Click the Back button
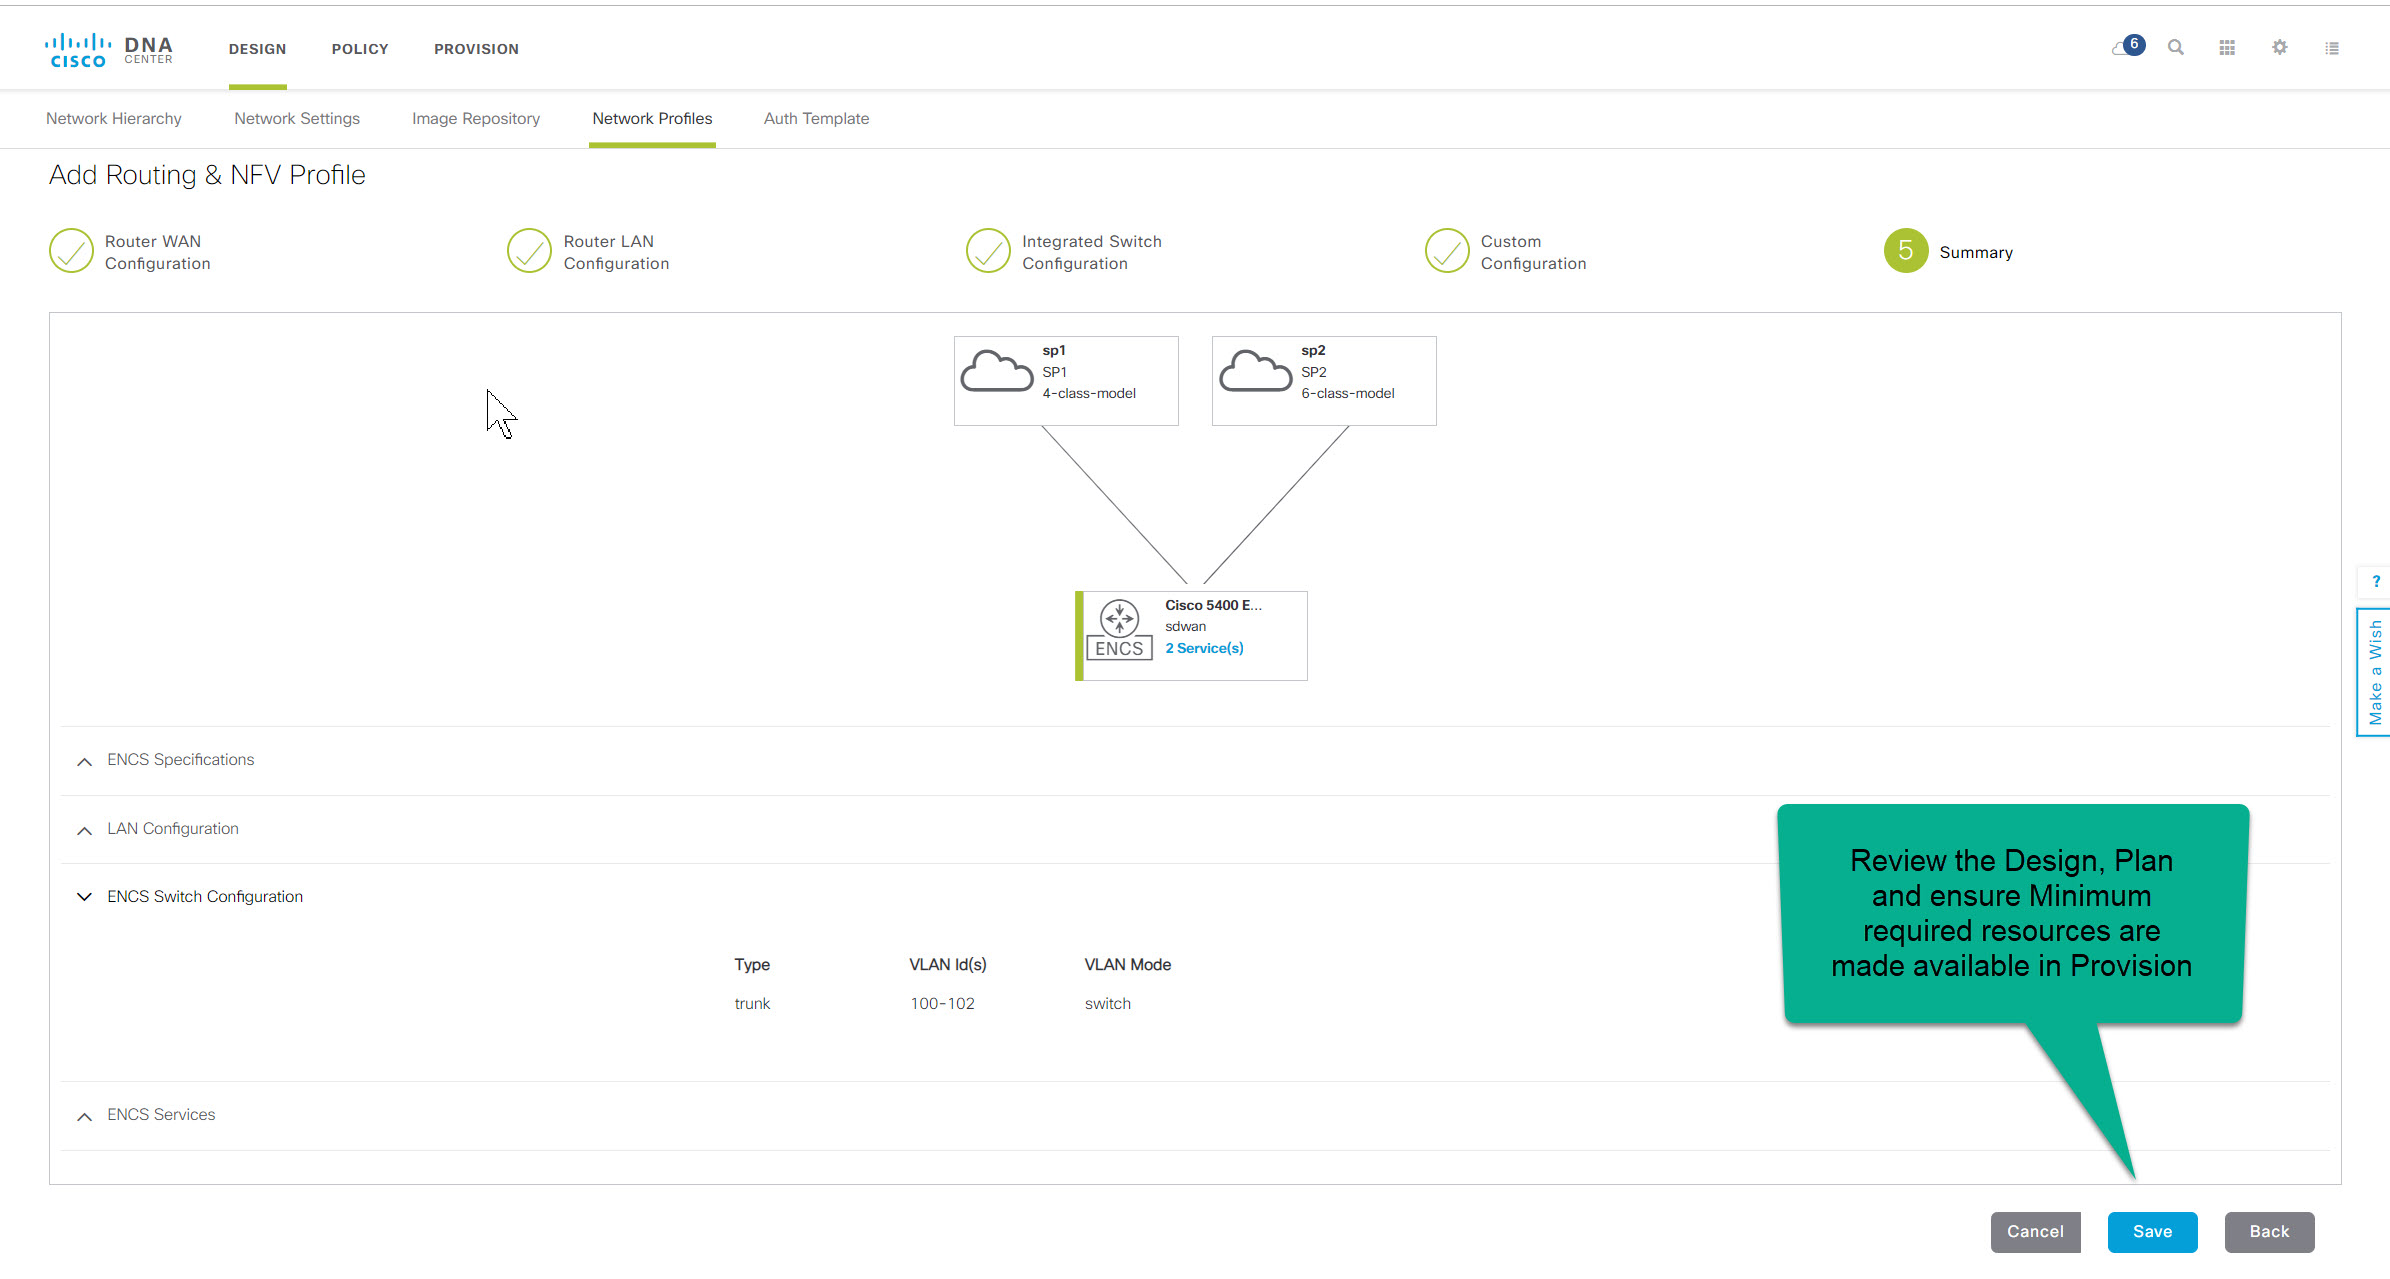The image size is (2390, 1279). coord(2269,1232)
